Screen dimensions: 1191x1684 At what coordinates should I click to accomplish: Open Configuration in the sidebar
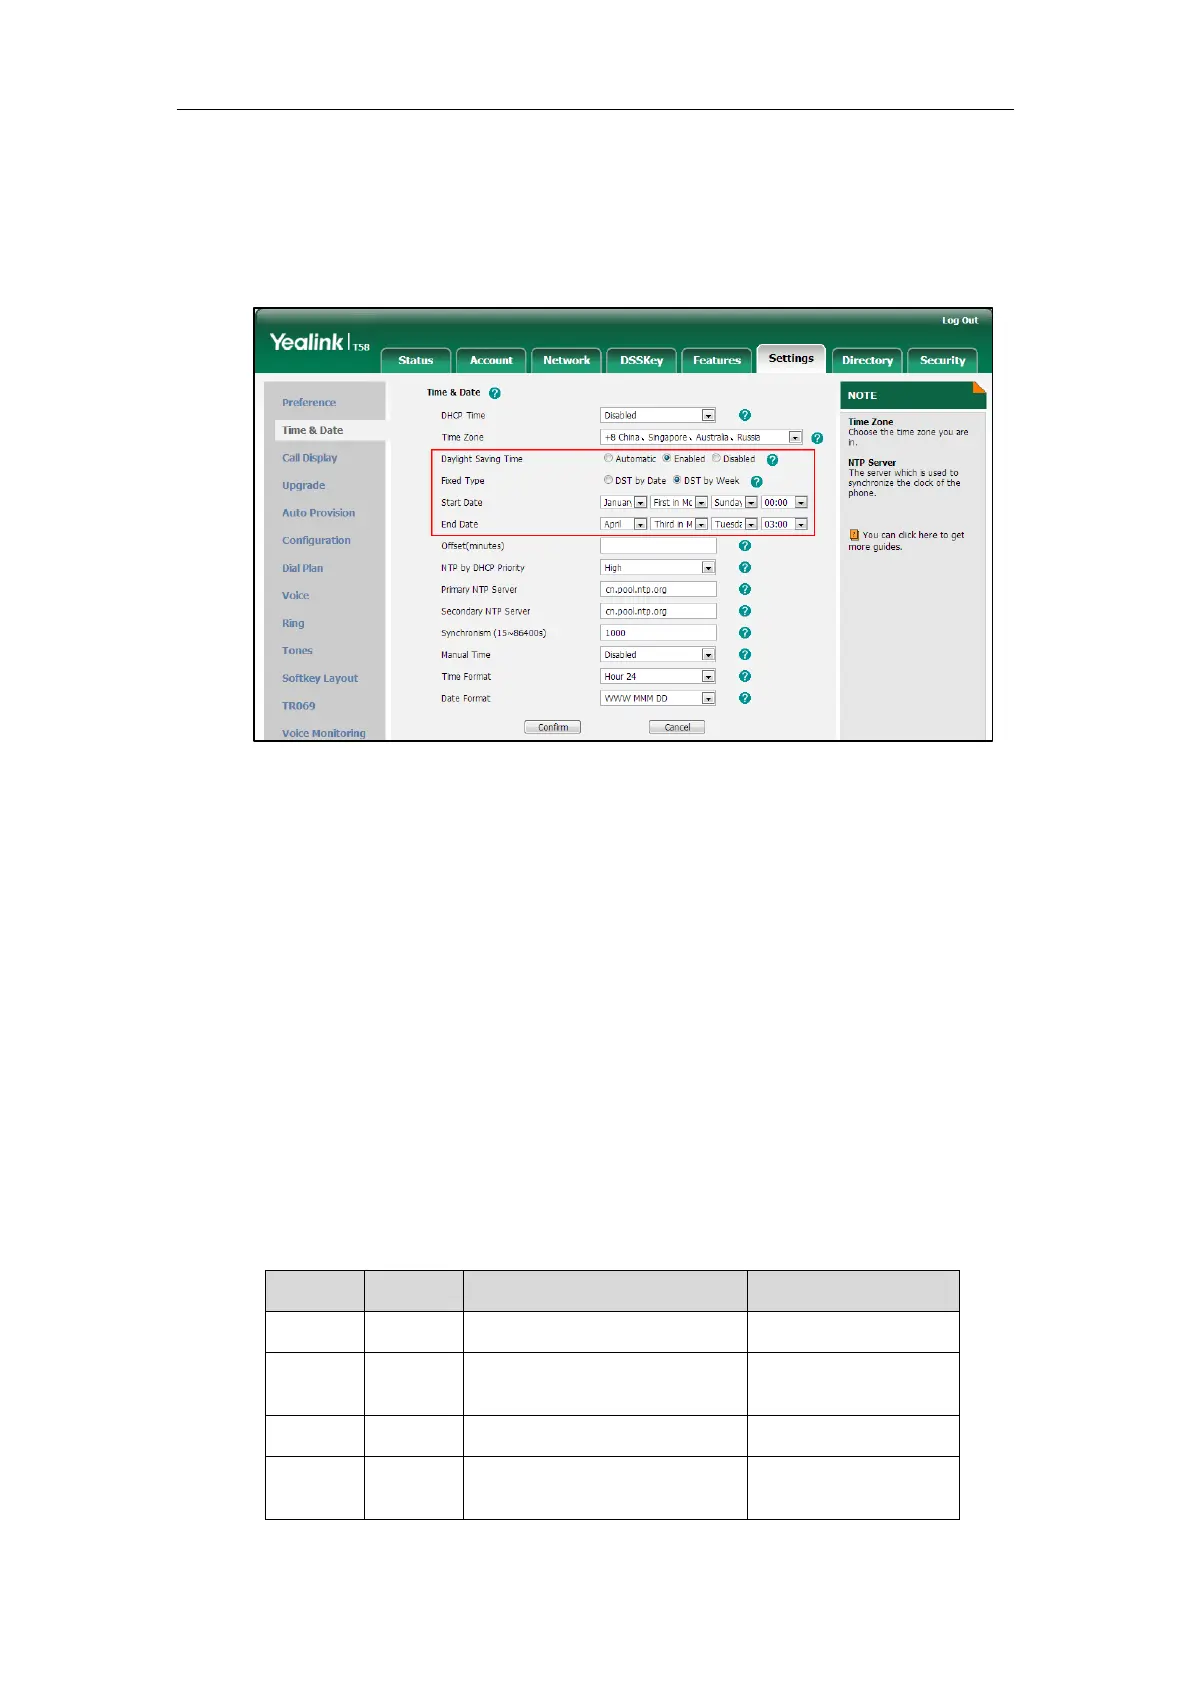[x=316, y=541]
